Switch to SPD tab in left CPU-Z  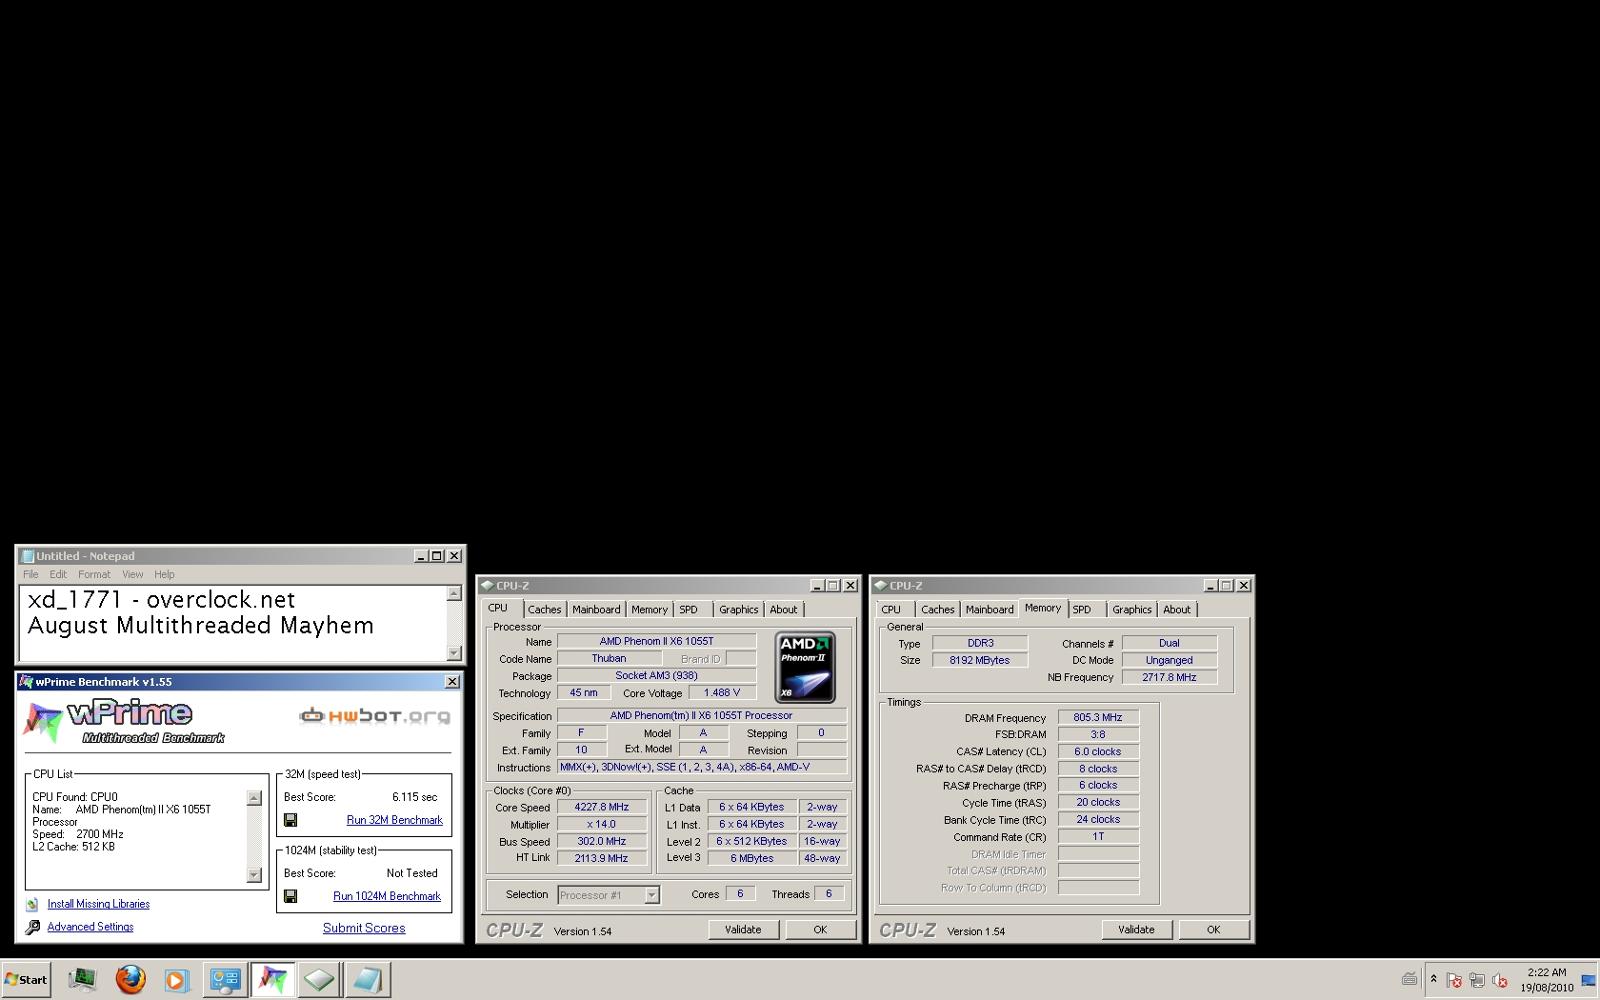point(688,609)
